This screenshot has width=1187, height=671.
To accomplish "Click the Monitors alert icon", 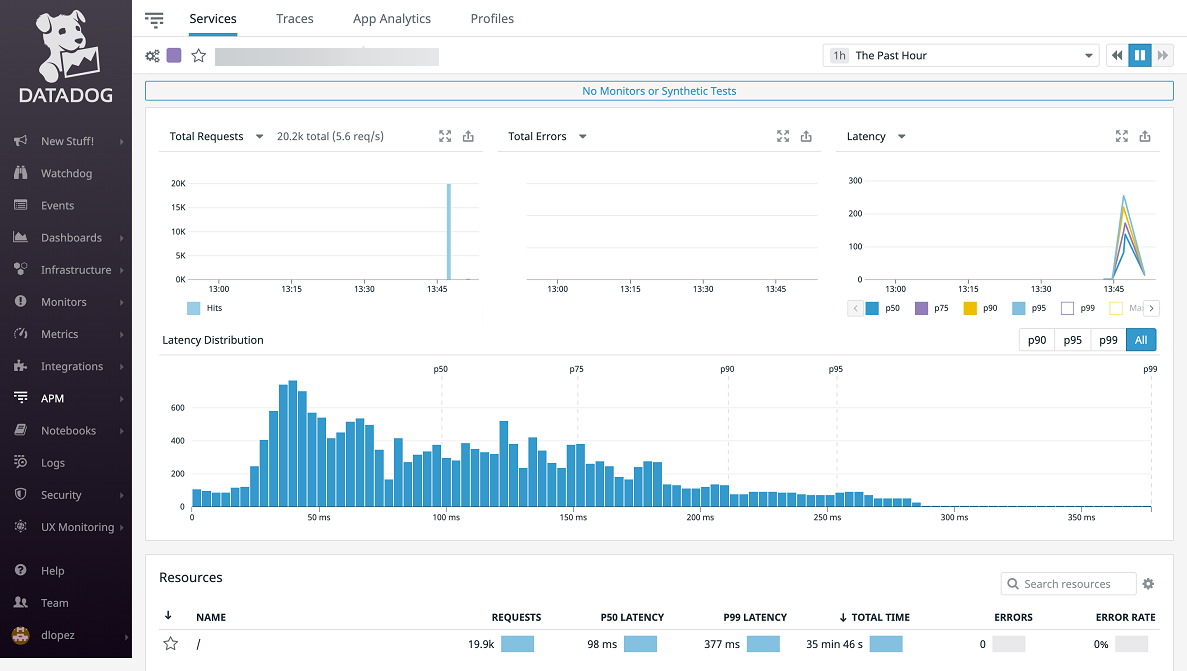I will coord(20,301).
